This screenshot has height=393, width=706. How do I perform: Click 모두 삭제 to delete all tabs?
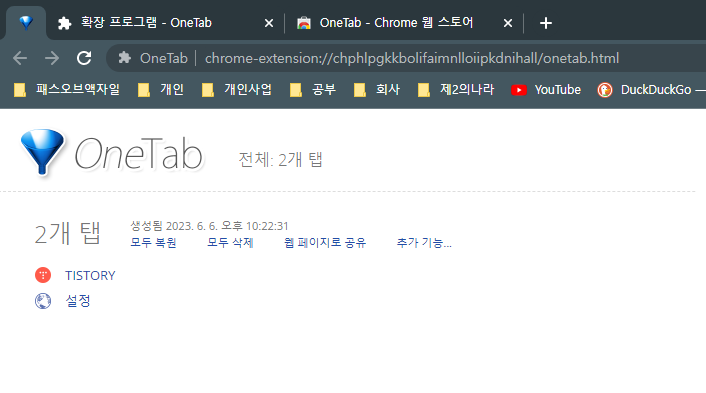[230, 243]
